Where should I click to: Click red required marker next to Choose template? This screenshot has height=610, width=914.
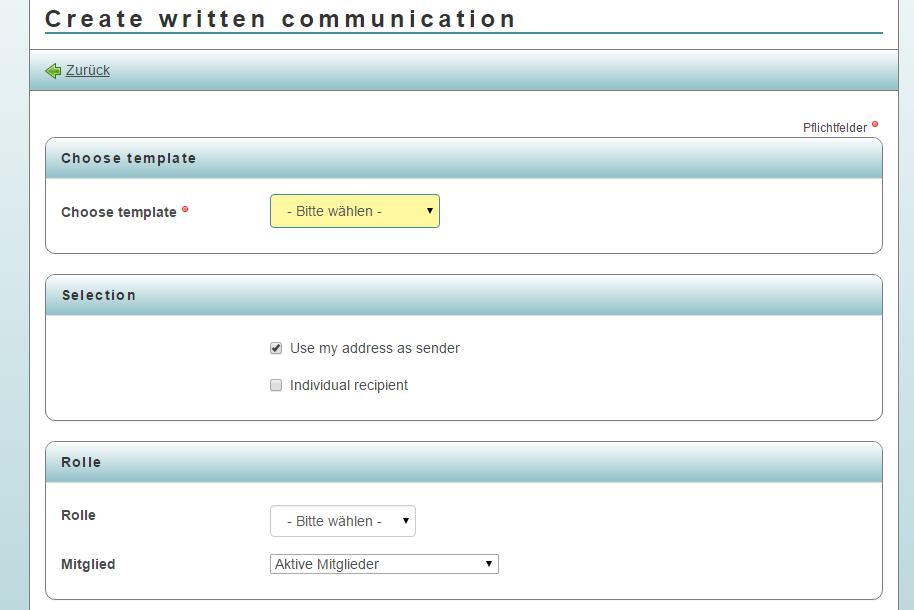pos(185,210)
